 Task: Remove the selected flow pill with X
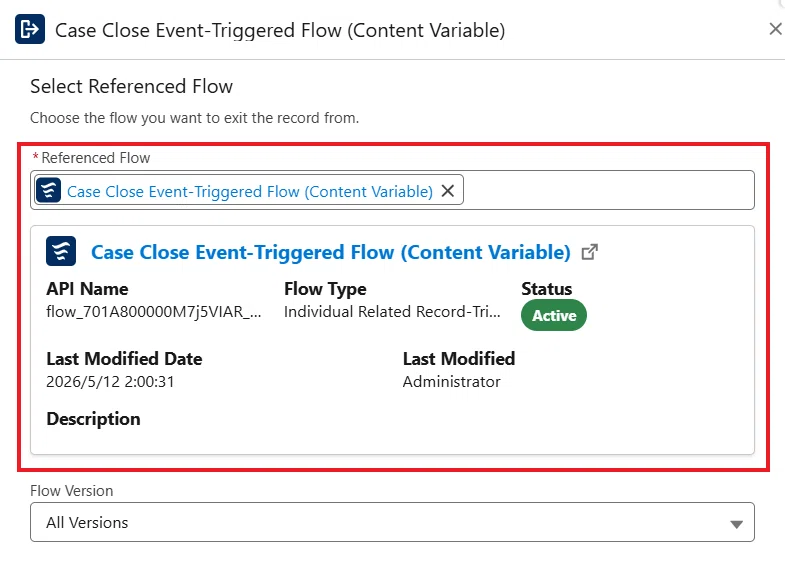point(448,191)
